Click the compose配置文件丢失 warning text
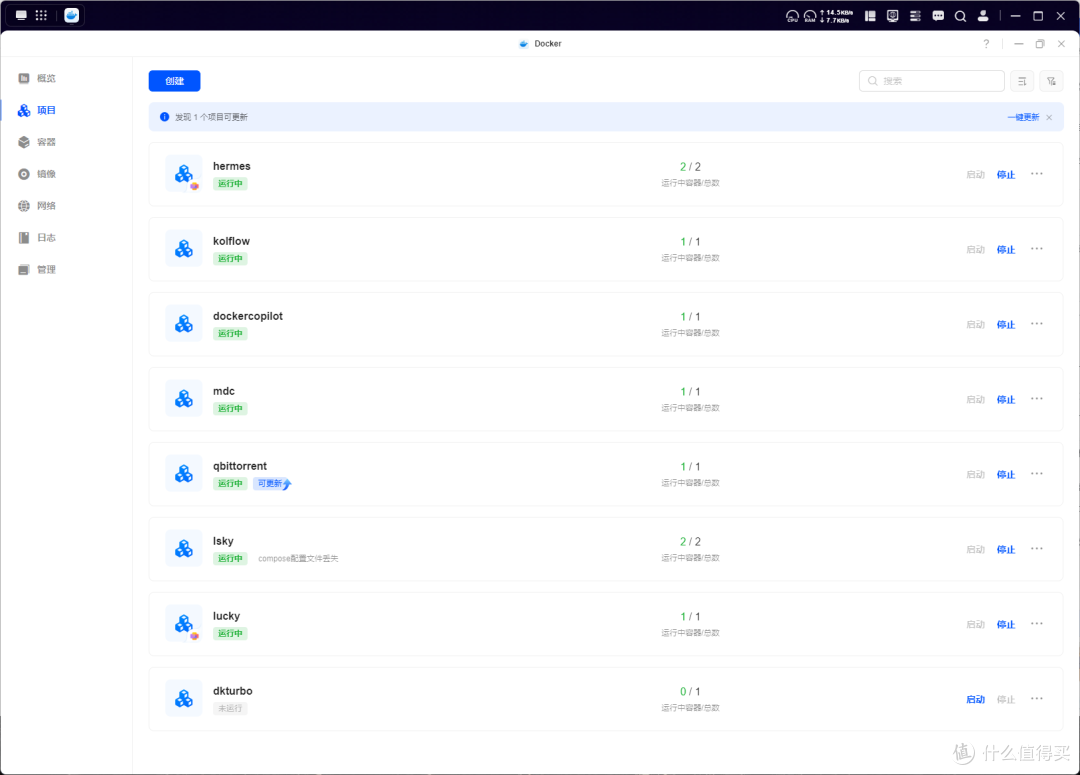Image resolution: width=1080 pixels, height=775 pixels. (x=298, y=559)
